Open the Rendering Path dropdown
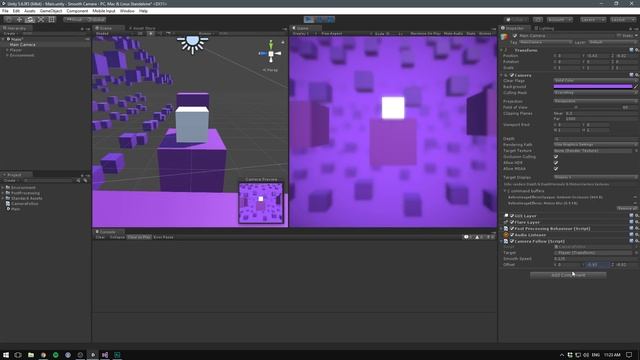 pos(596,144)
